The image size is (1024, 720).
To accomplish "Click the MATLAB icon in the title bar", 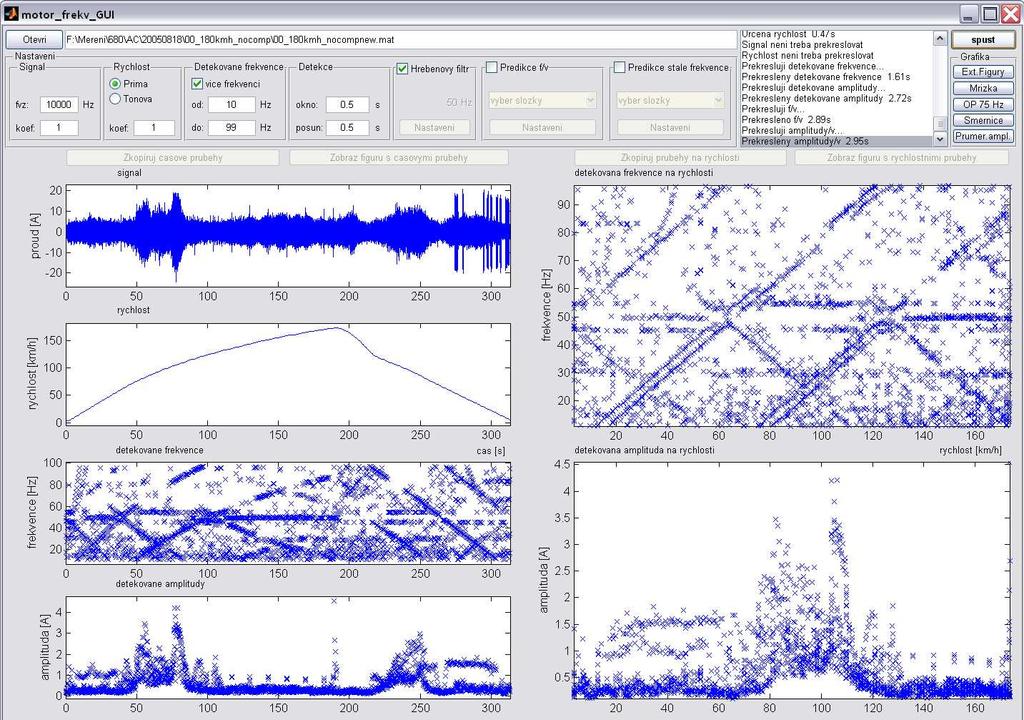I will 11,14.
